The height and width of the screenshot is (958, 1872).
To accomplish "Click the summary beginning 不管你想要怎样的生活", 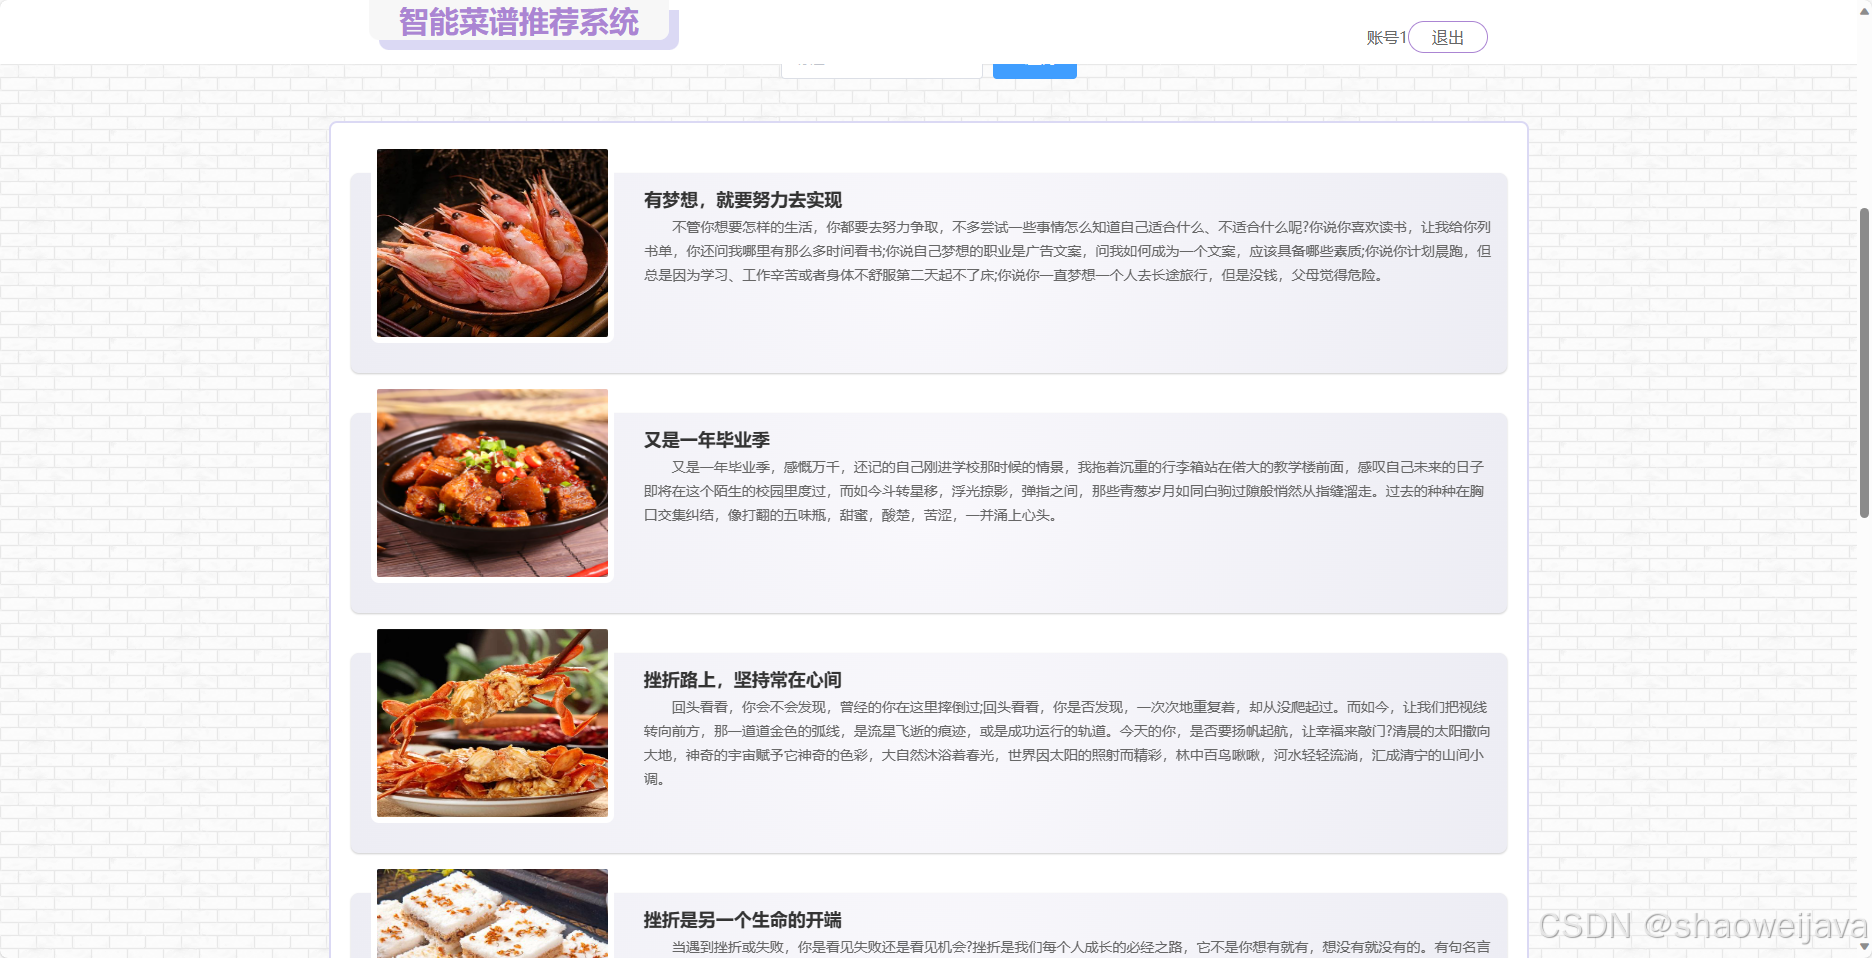I will [1067, 251].
